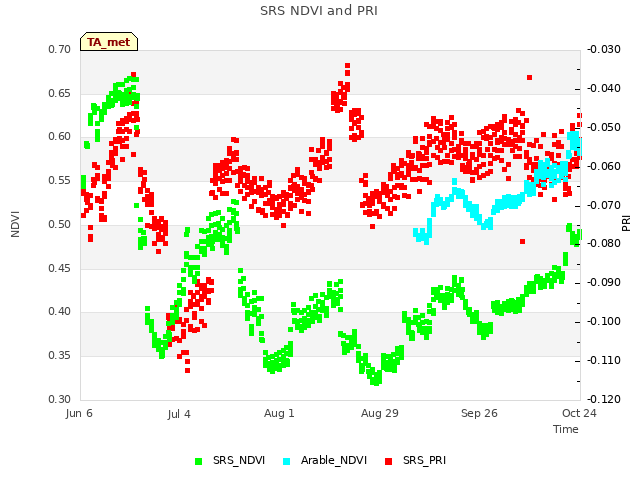Select the Arable_NDVI legend label

coord(334,460)
